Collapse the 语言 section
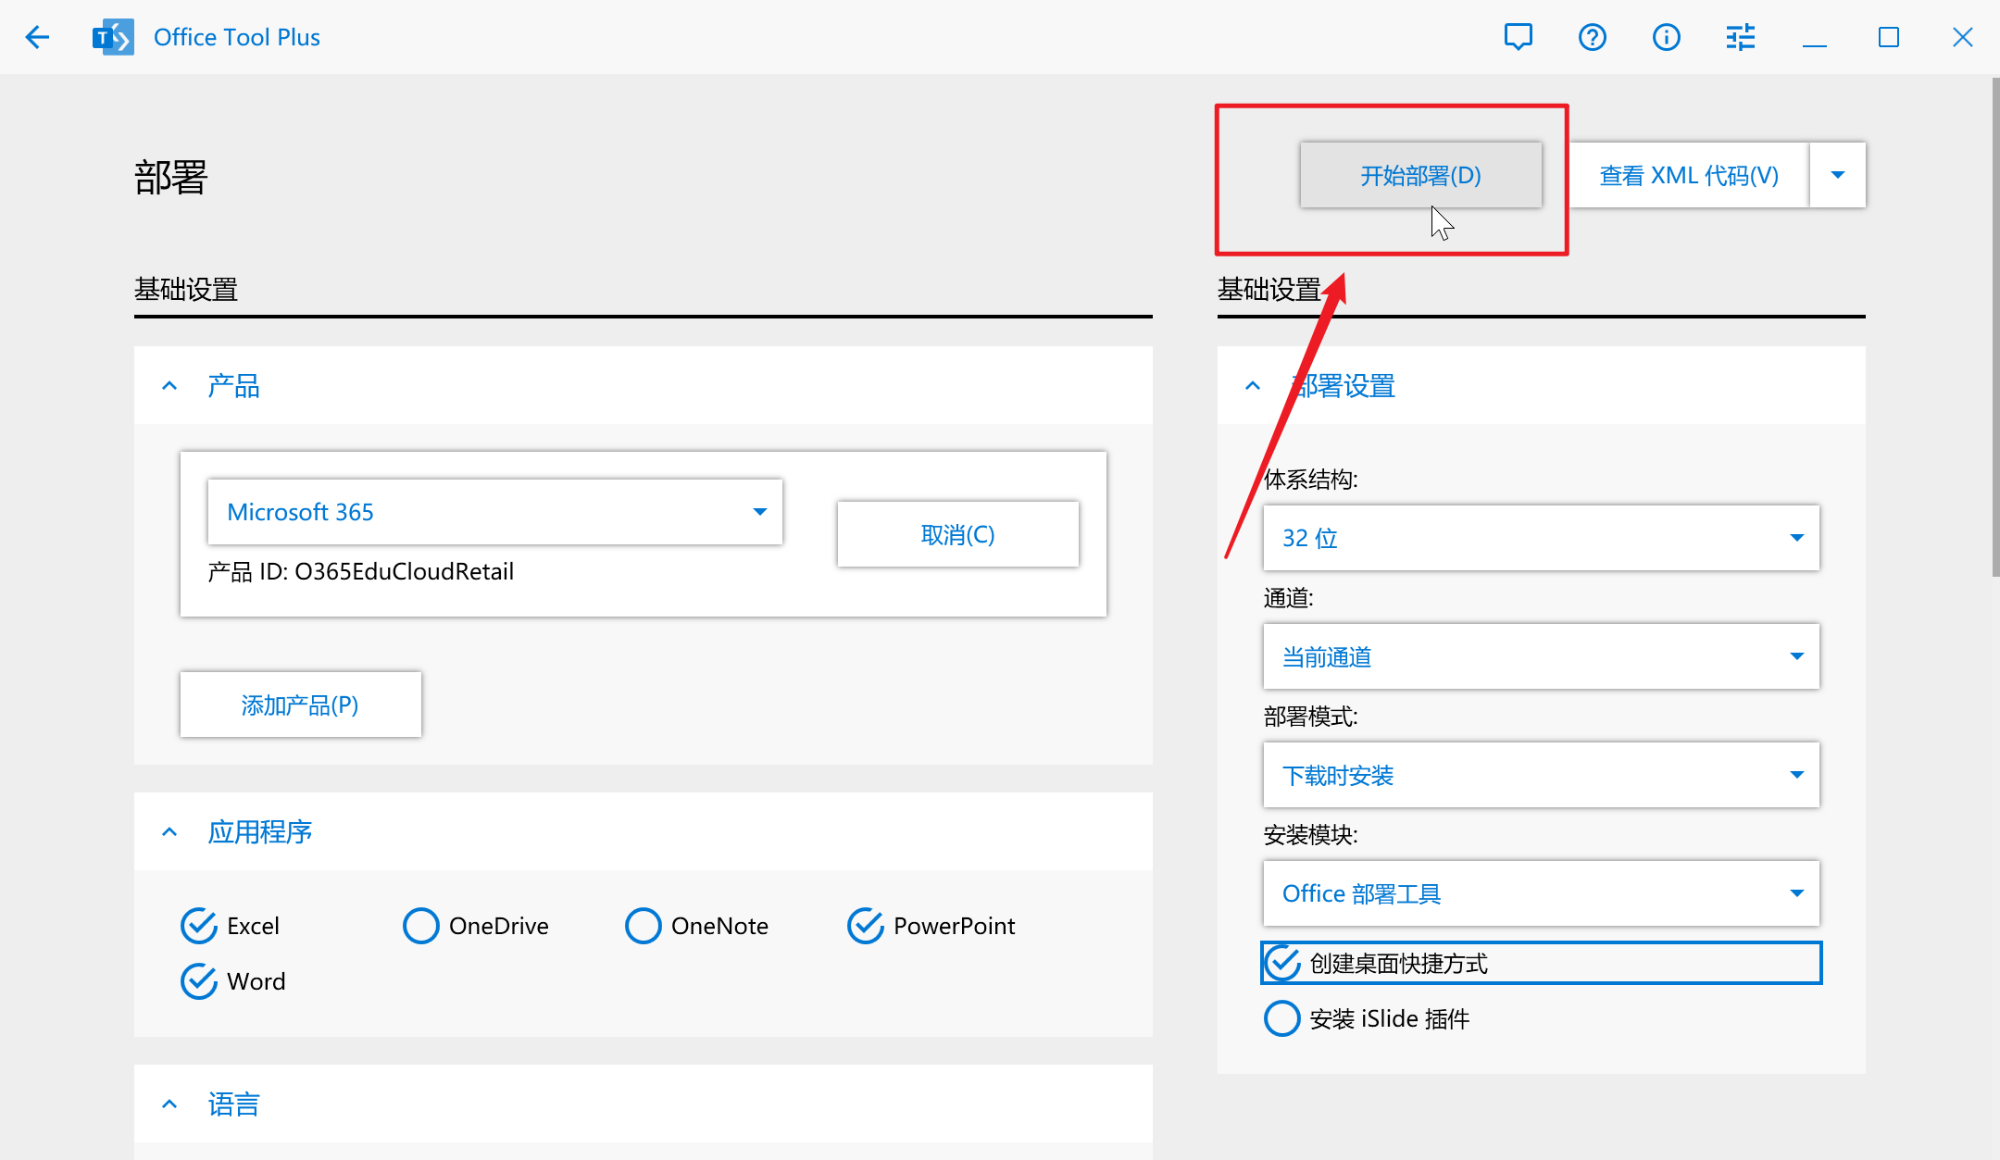This screenshot has width=2000, height=1160. [x=170, y=1104]
